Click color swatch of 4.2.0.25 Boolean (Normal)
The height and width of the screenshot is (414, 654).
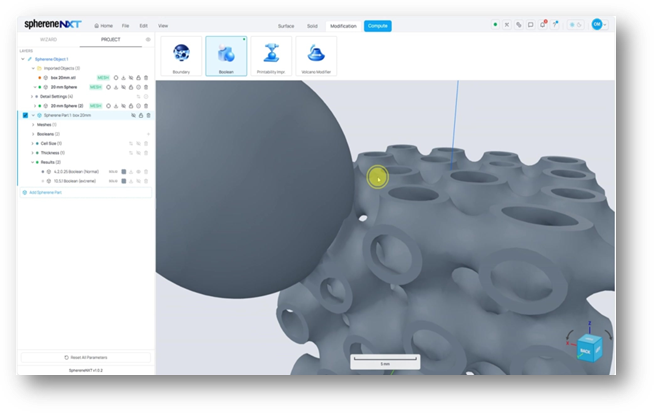tap(123, 172)
